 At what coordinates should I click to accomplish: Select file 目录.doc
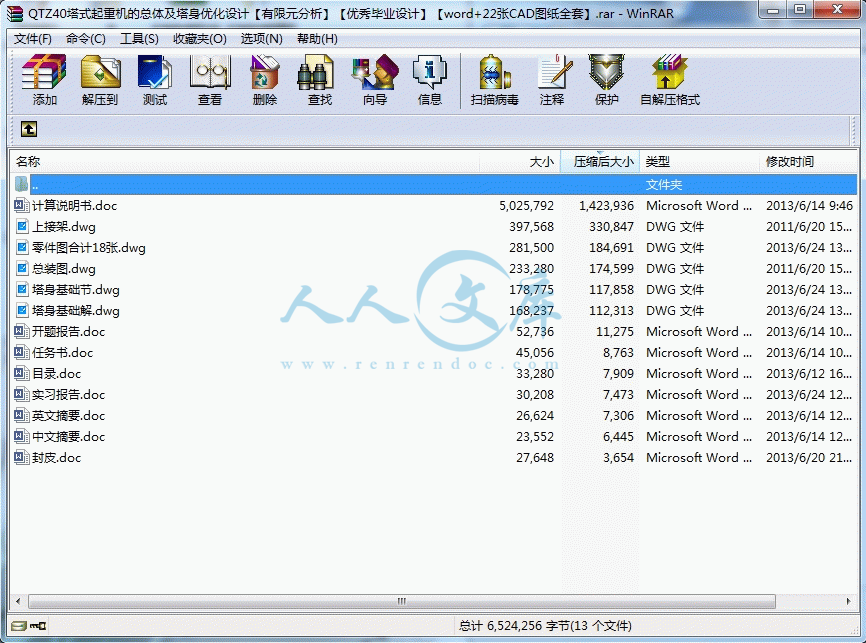click(x=434, y=373)
